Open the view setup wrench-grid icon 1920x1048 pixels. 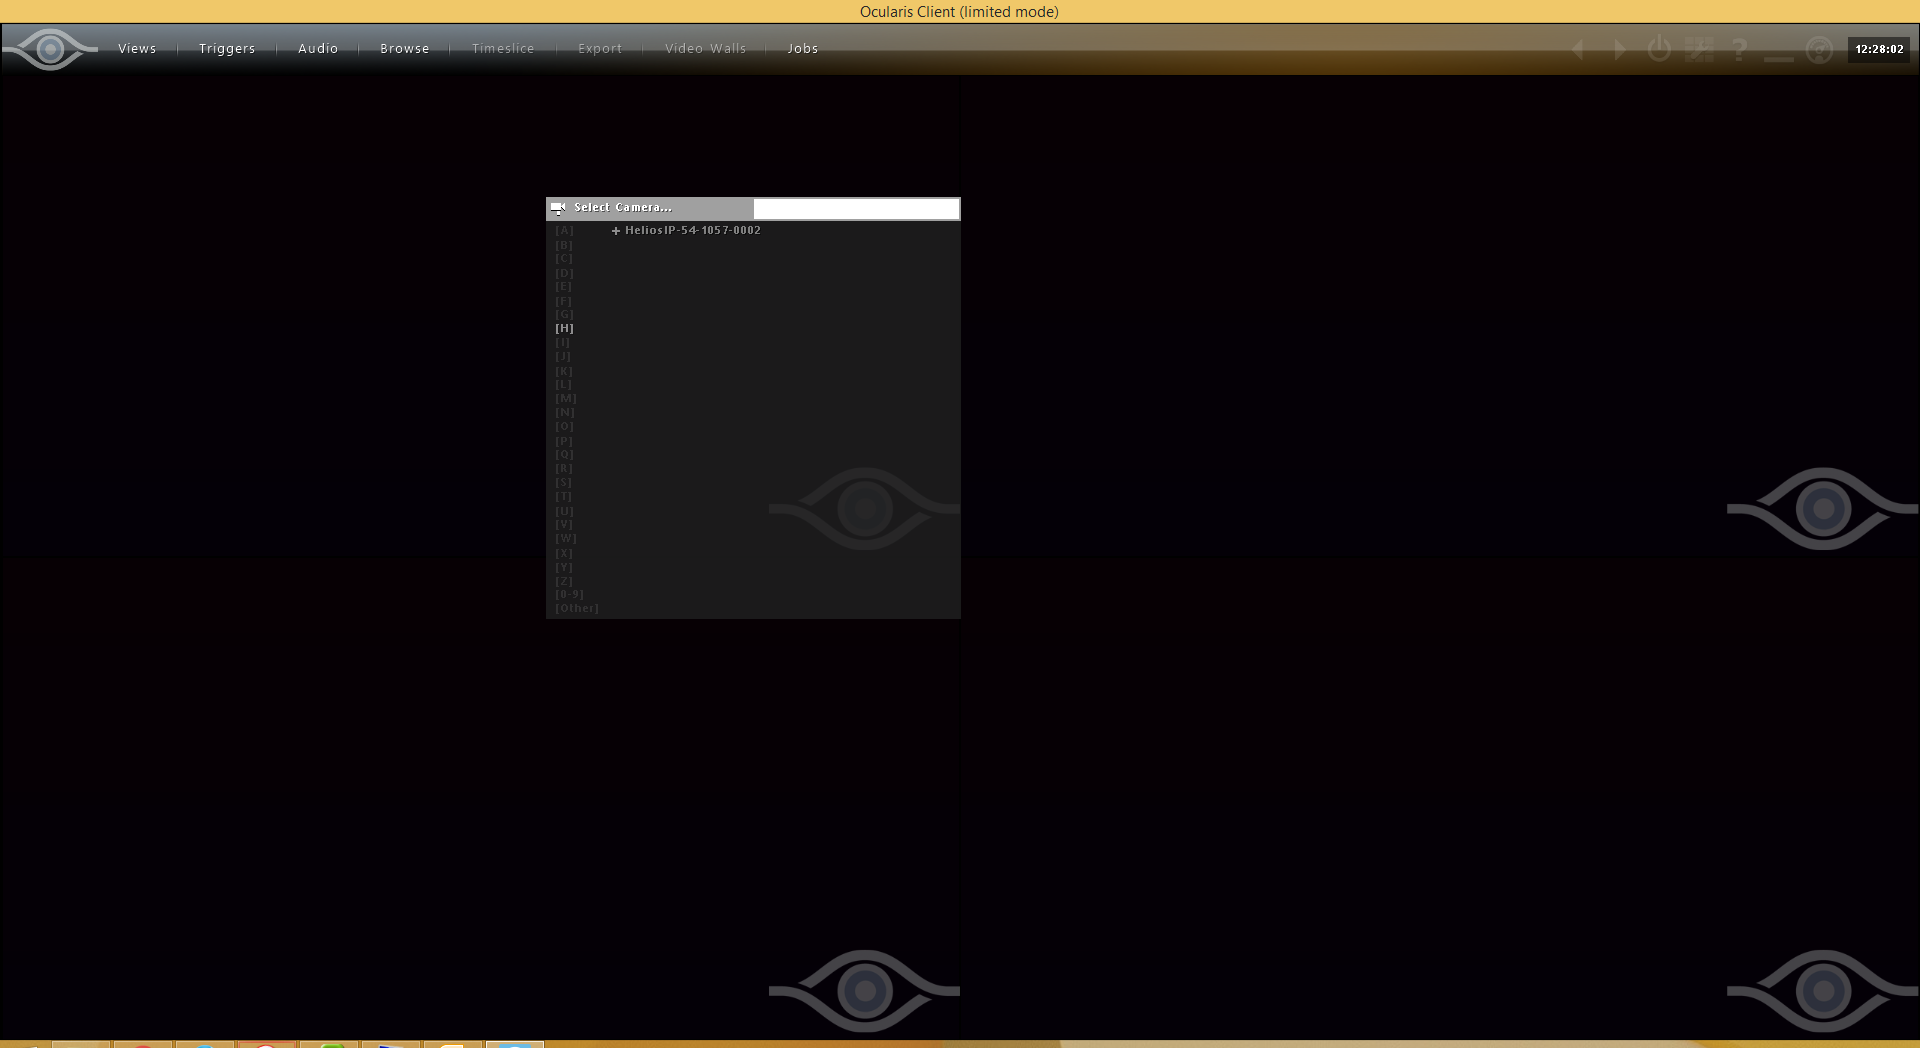click(x=1699, y=49)
